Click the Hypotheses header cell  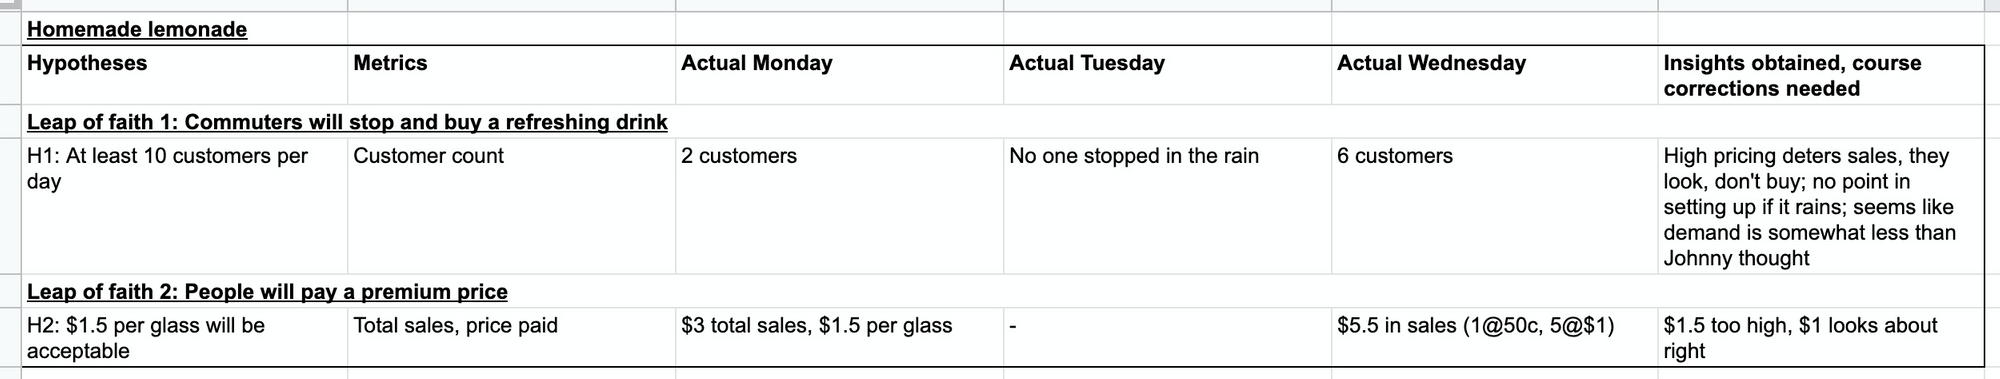point(184,75)
